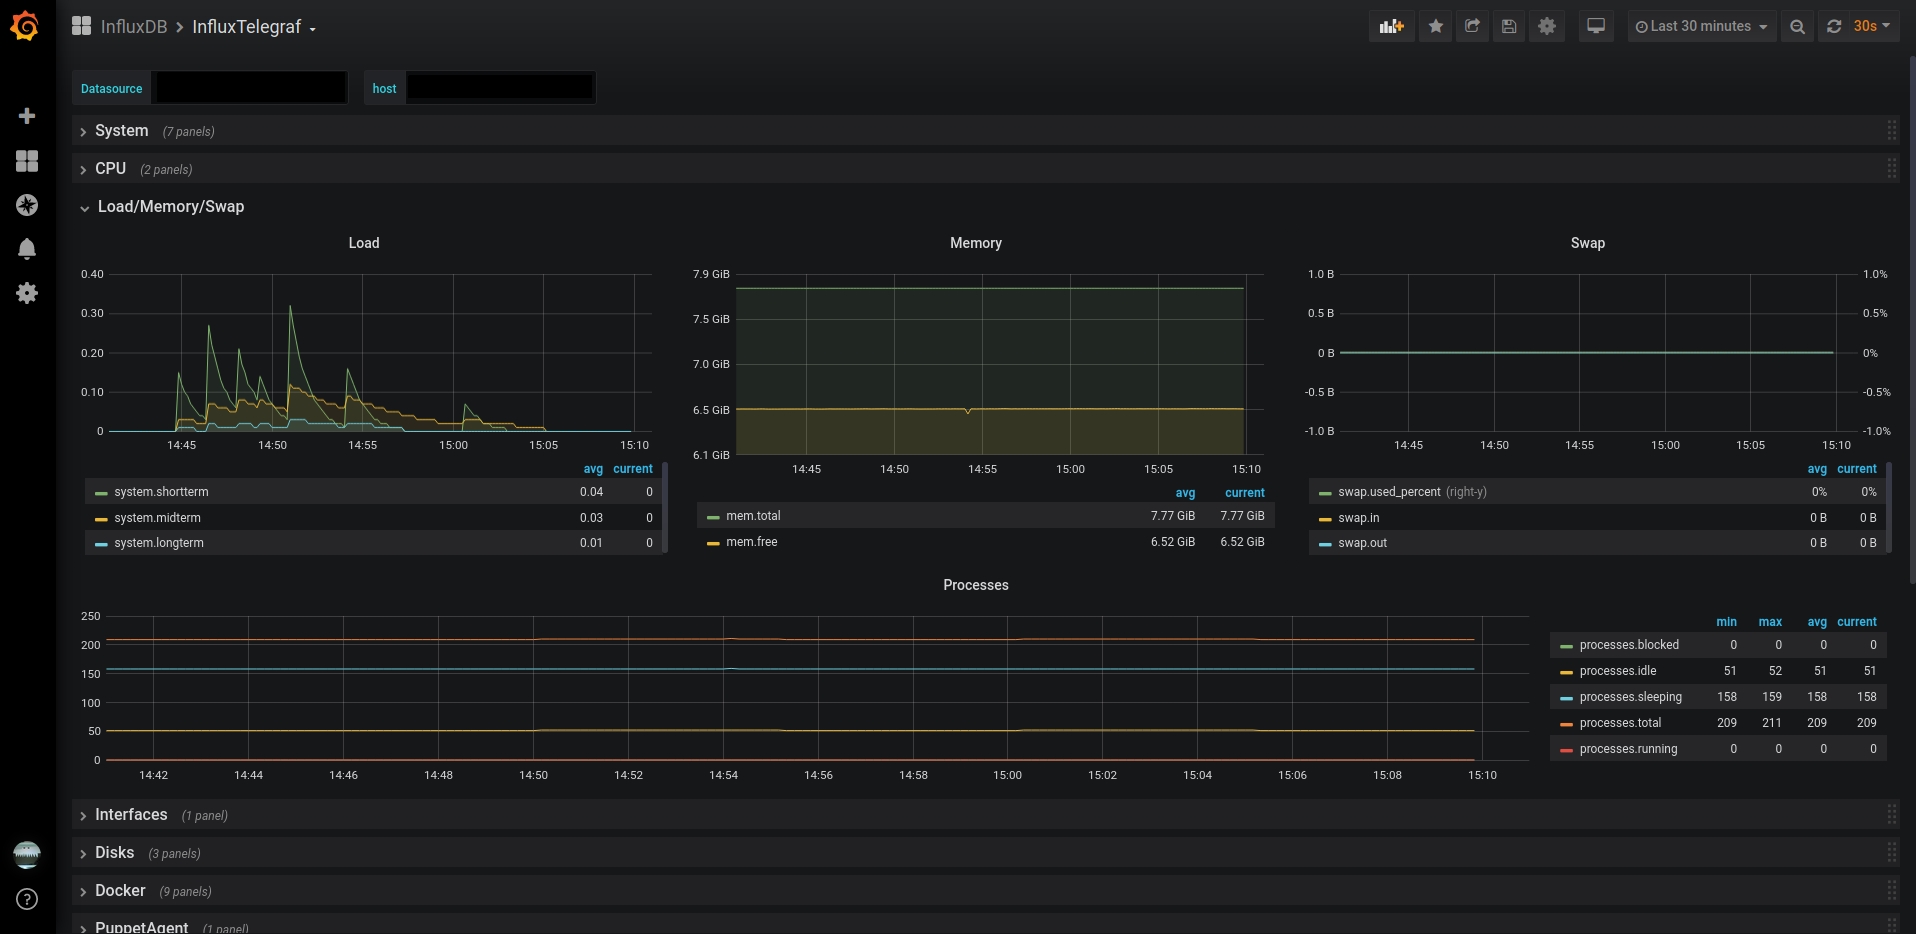Screen dimensions: 1916x934
Task: Click the InfluxDB folder breadcrumb link
Action: pyautogui.click(x=134, y=27)
